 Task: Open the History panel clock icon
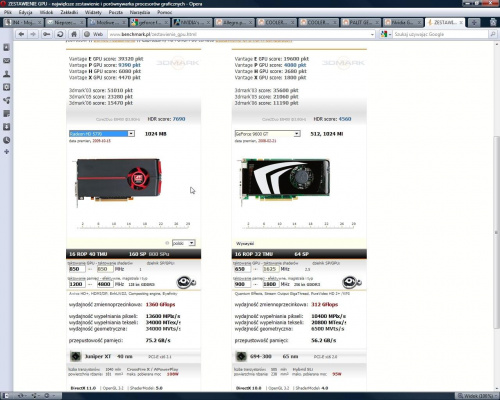pyautogui.click(x=6, y=140)
